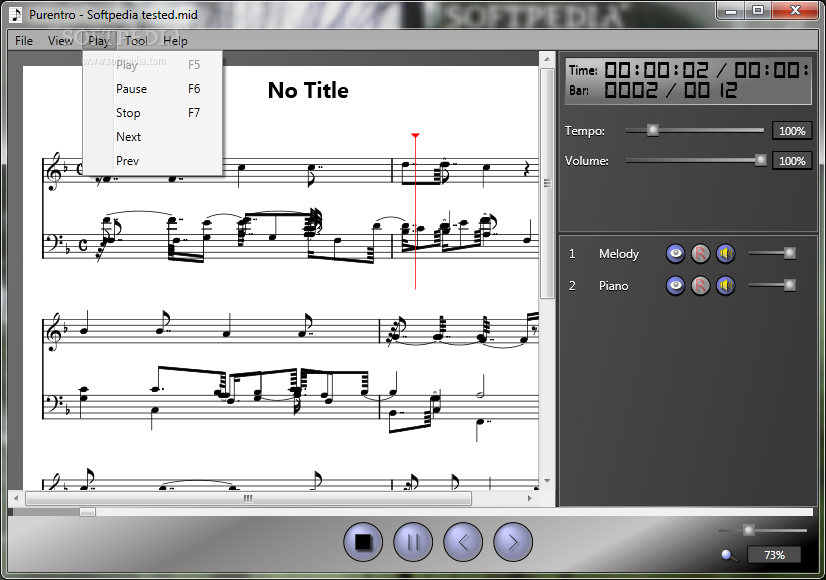Click the song progress bar handle

[87, 512]
